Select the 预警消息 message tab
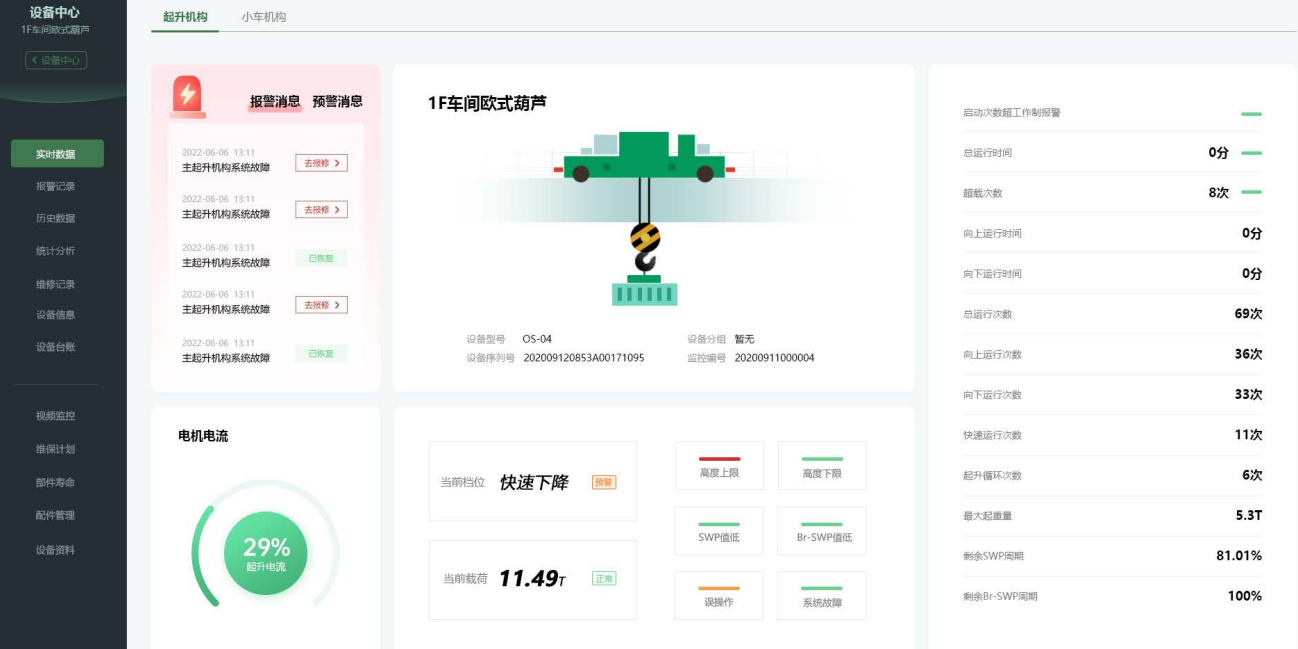The image size is (1298, 649). pyautogui.click(x=338, y=101)
